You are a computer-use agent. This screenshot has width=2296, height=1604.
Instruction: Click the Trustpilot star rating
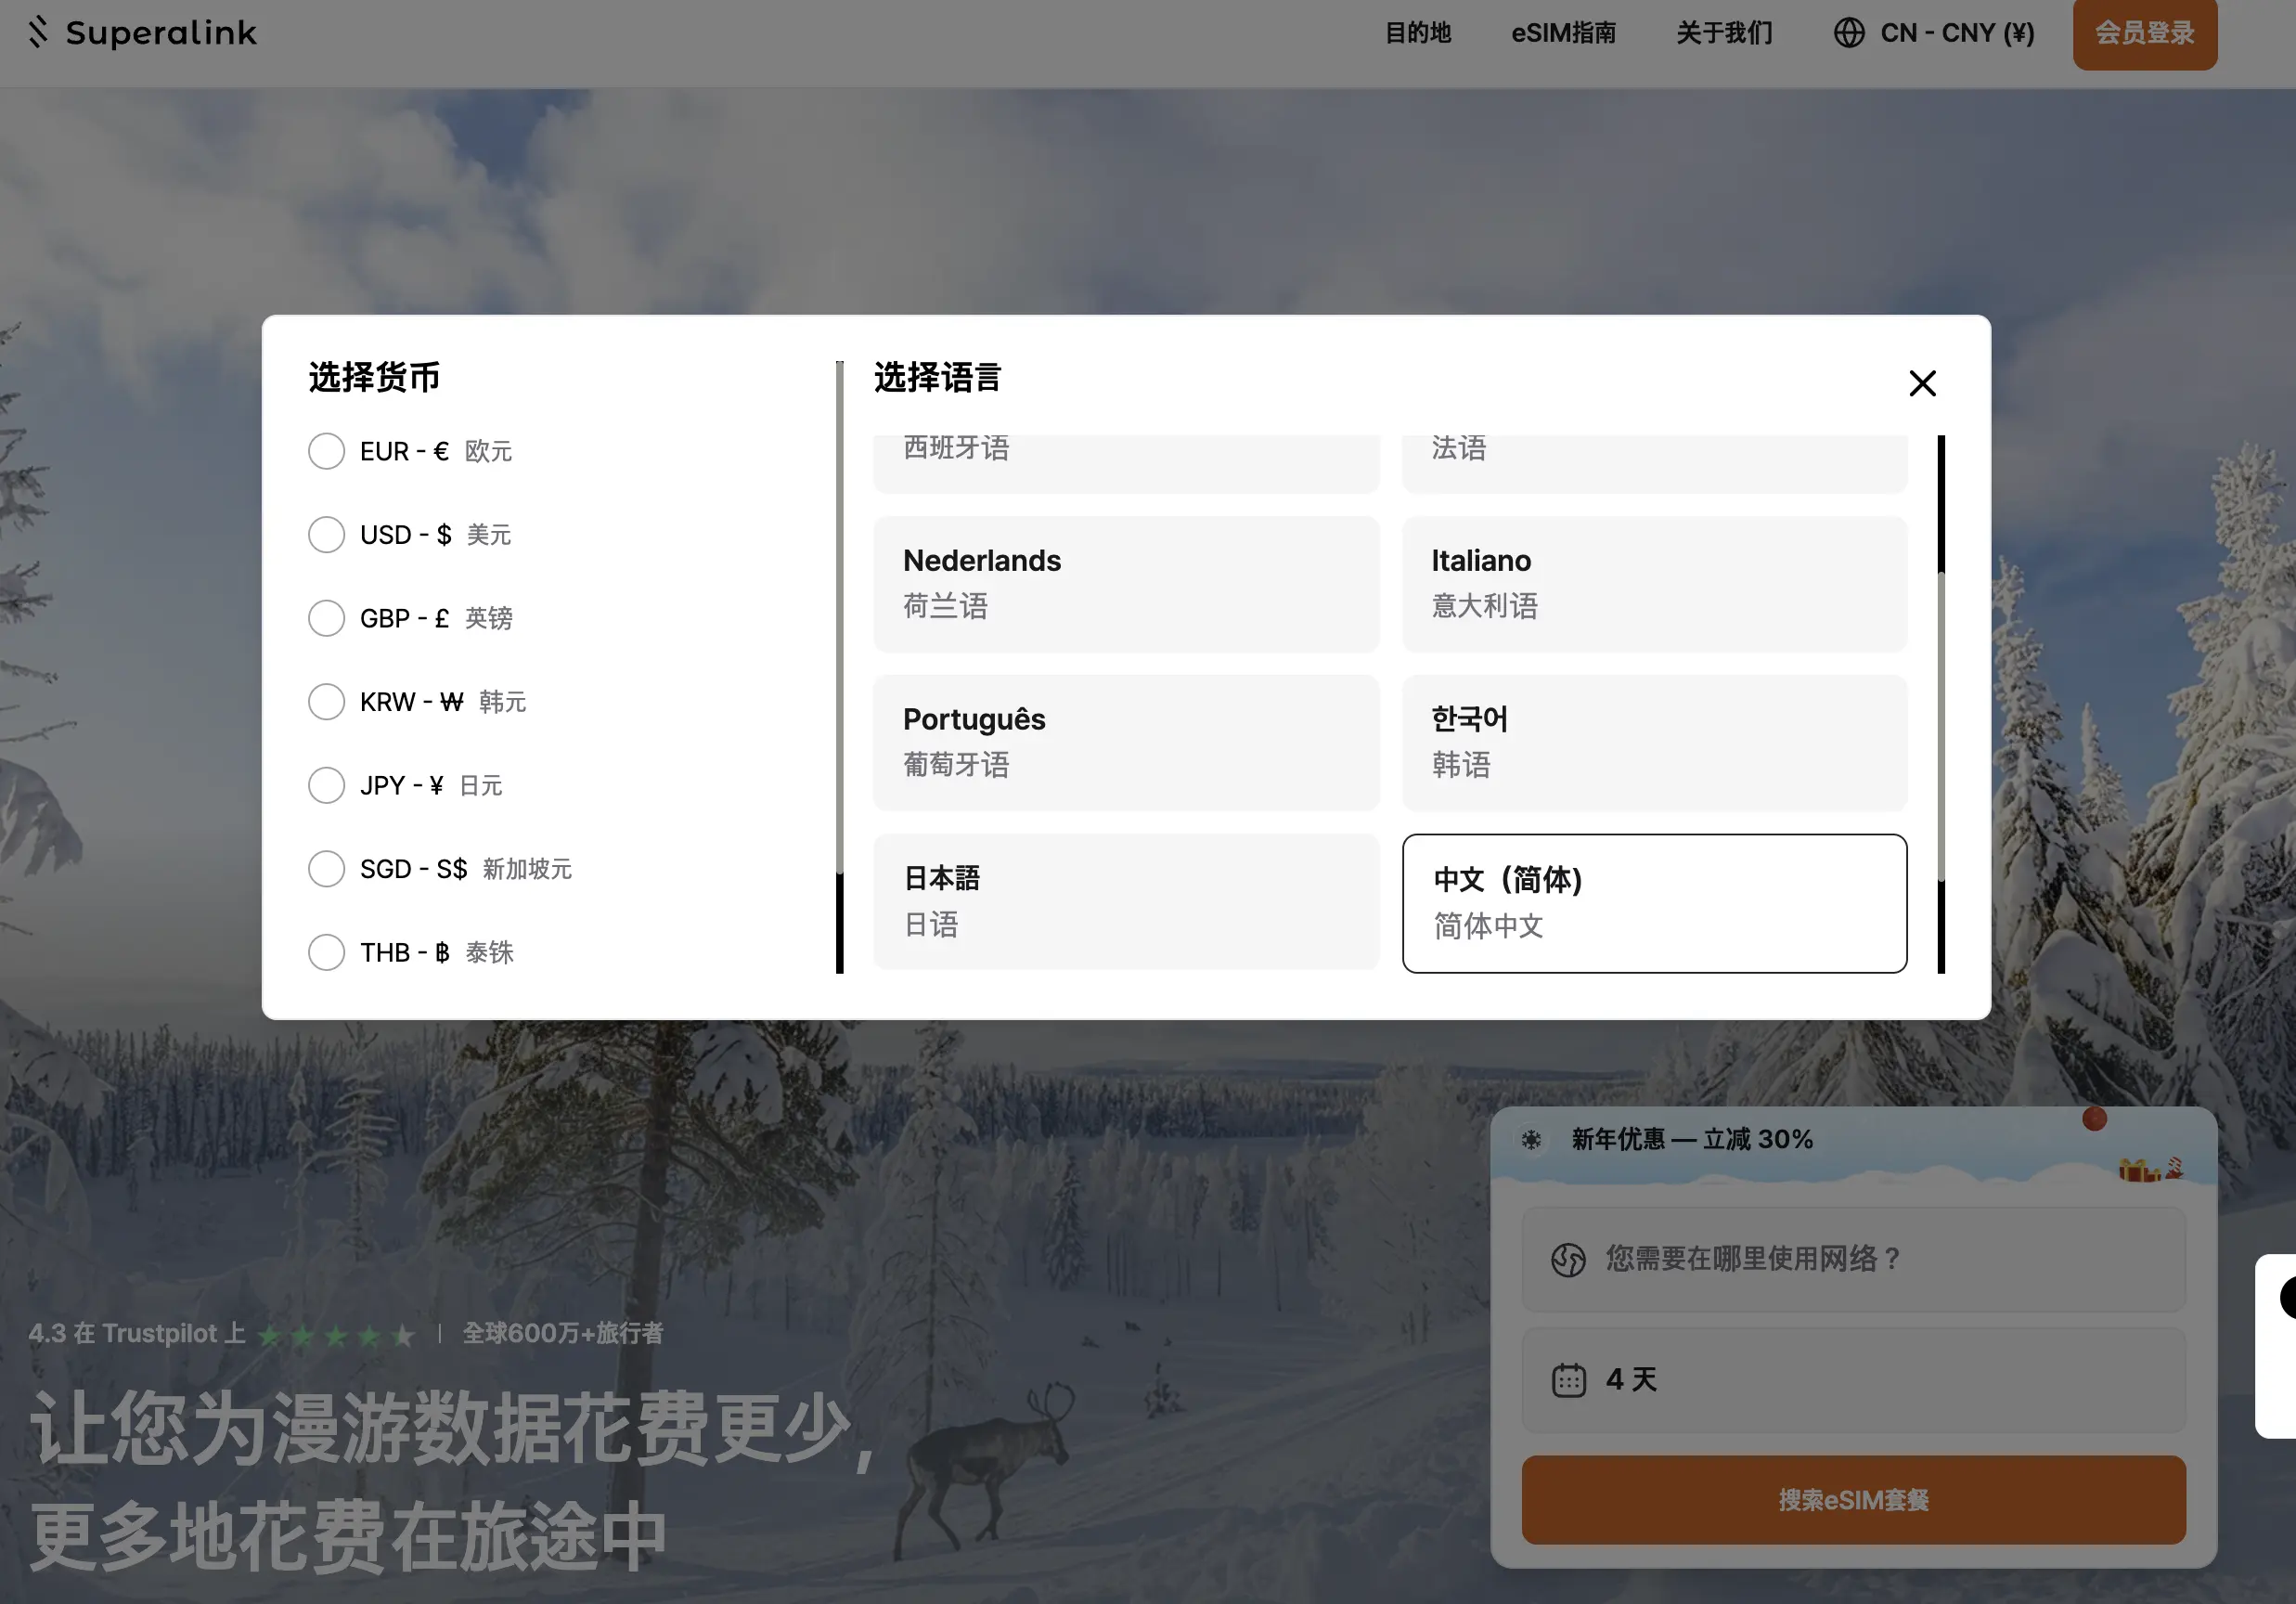[x=336, y=1335]
